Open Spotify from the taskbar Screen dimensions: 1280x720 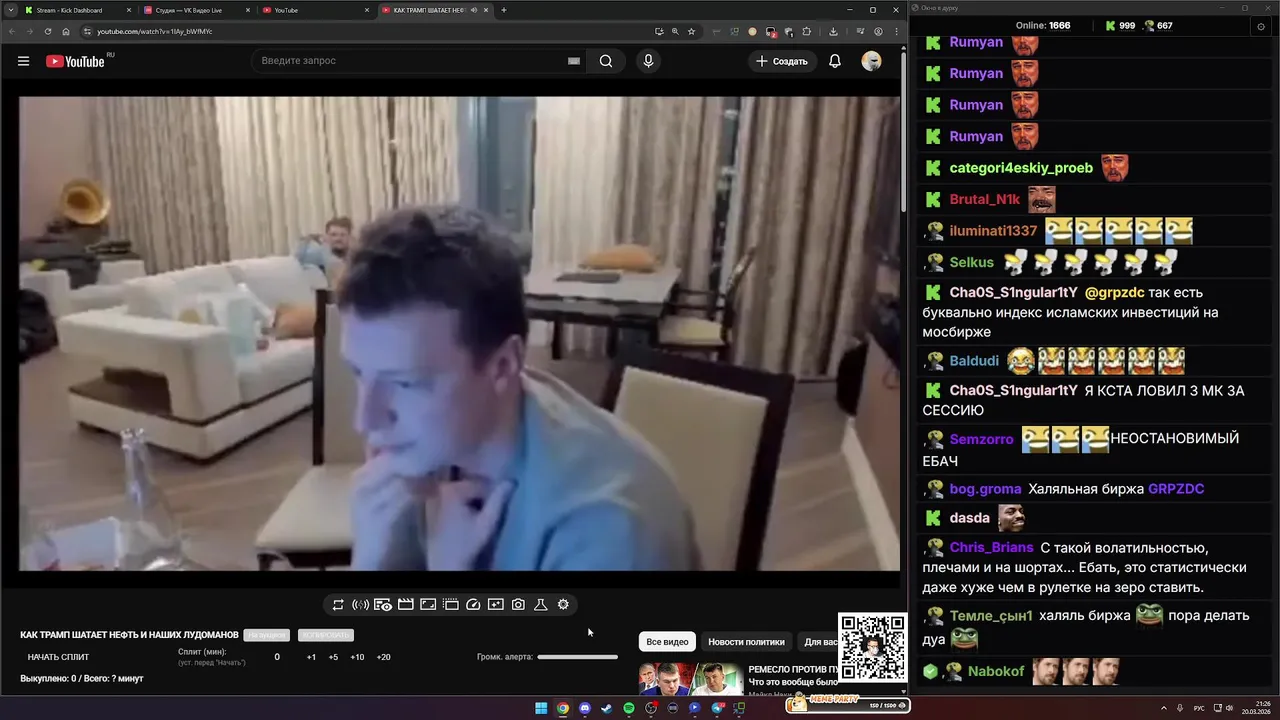[x=629, y=708]
